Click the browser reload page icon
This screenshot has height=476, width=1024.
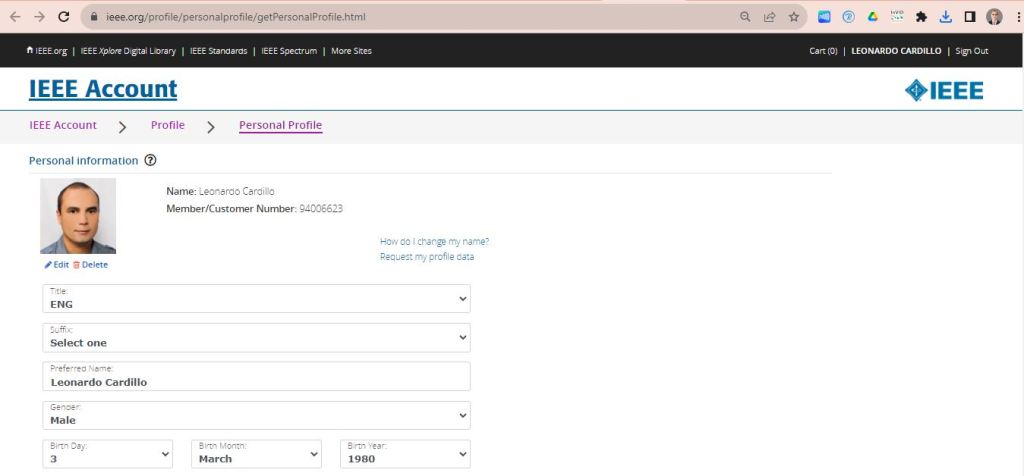click(x=64, y=17)
